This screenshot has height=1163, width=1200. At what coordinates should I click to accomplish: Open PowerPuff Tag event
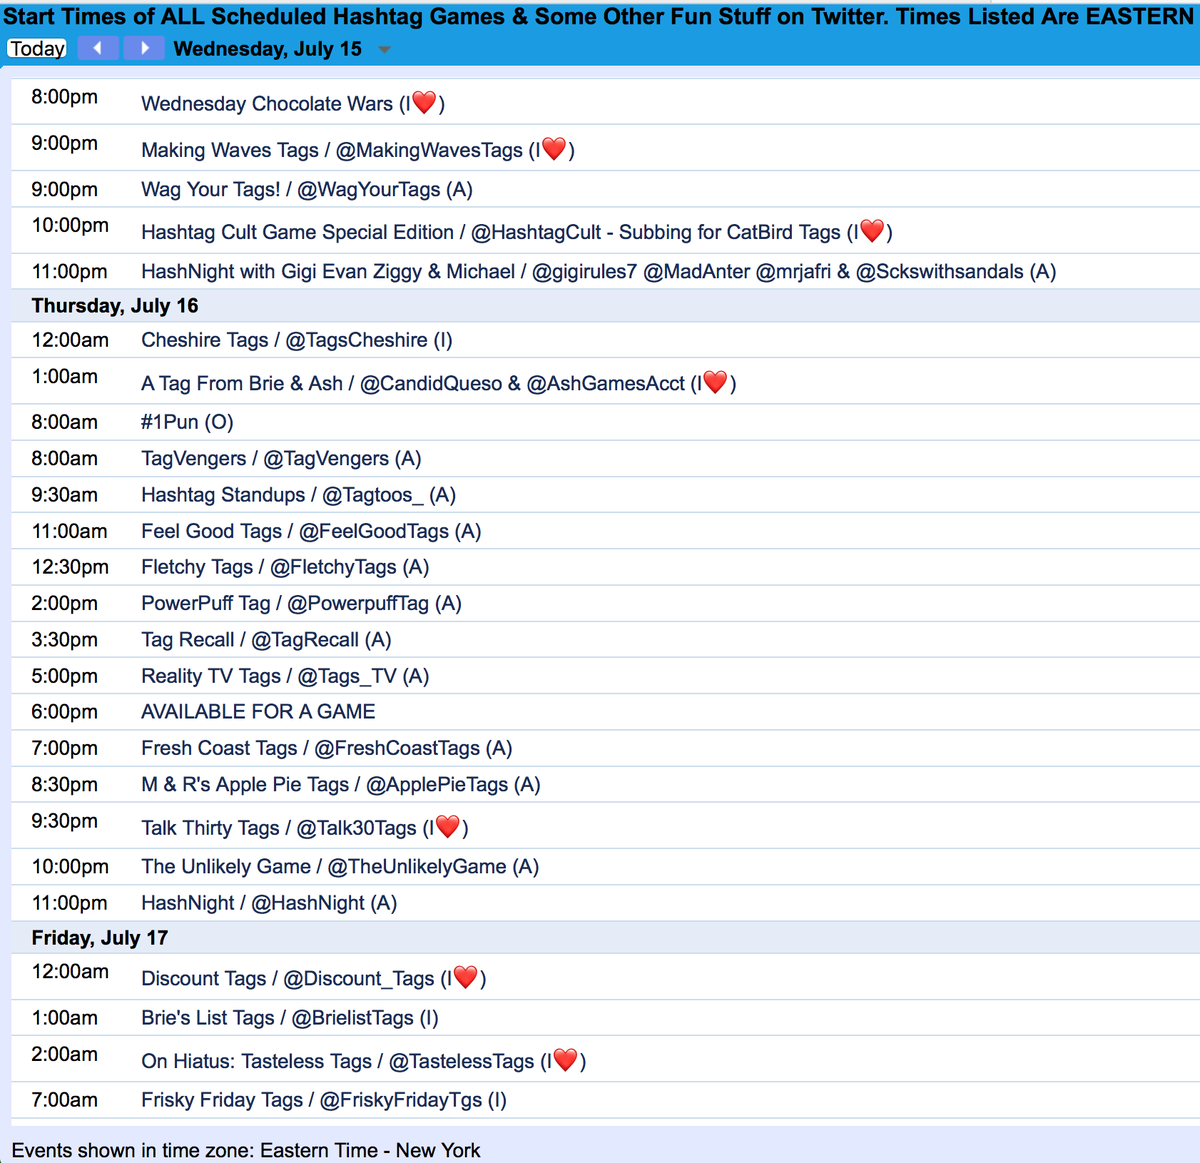(x=301, y=603)
